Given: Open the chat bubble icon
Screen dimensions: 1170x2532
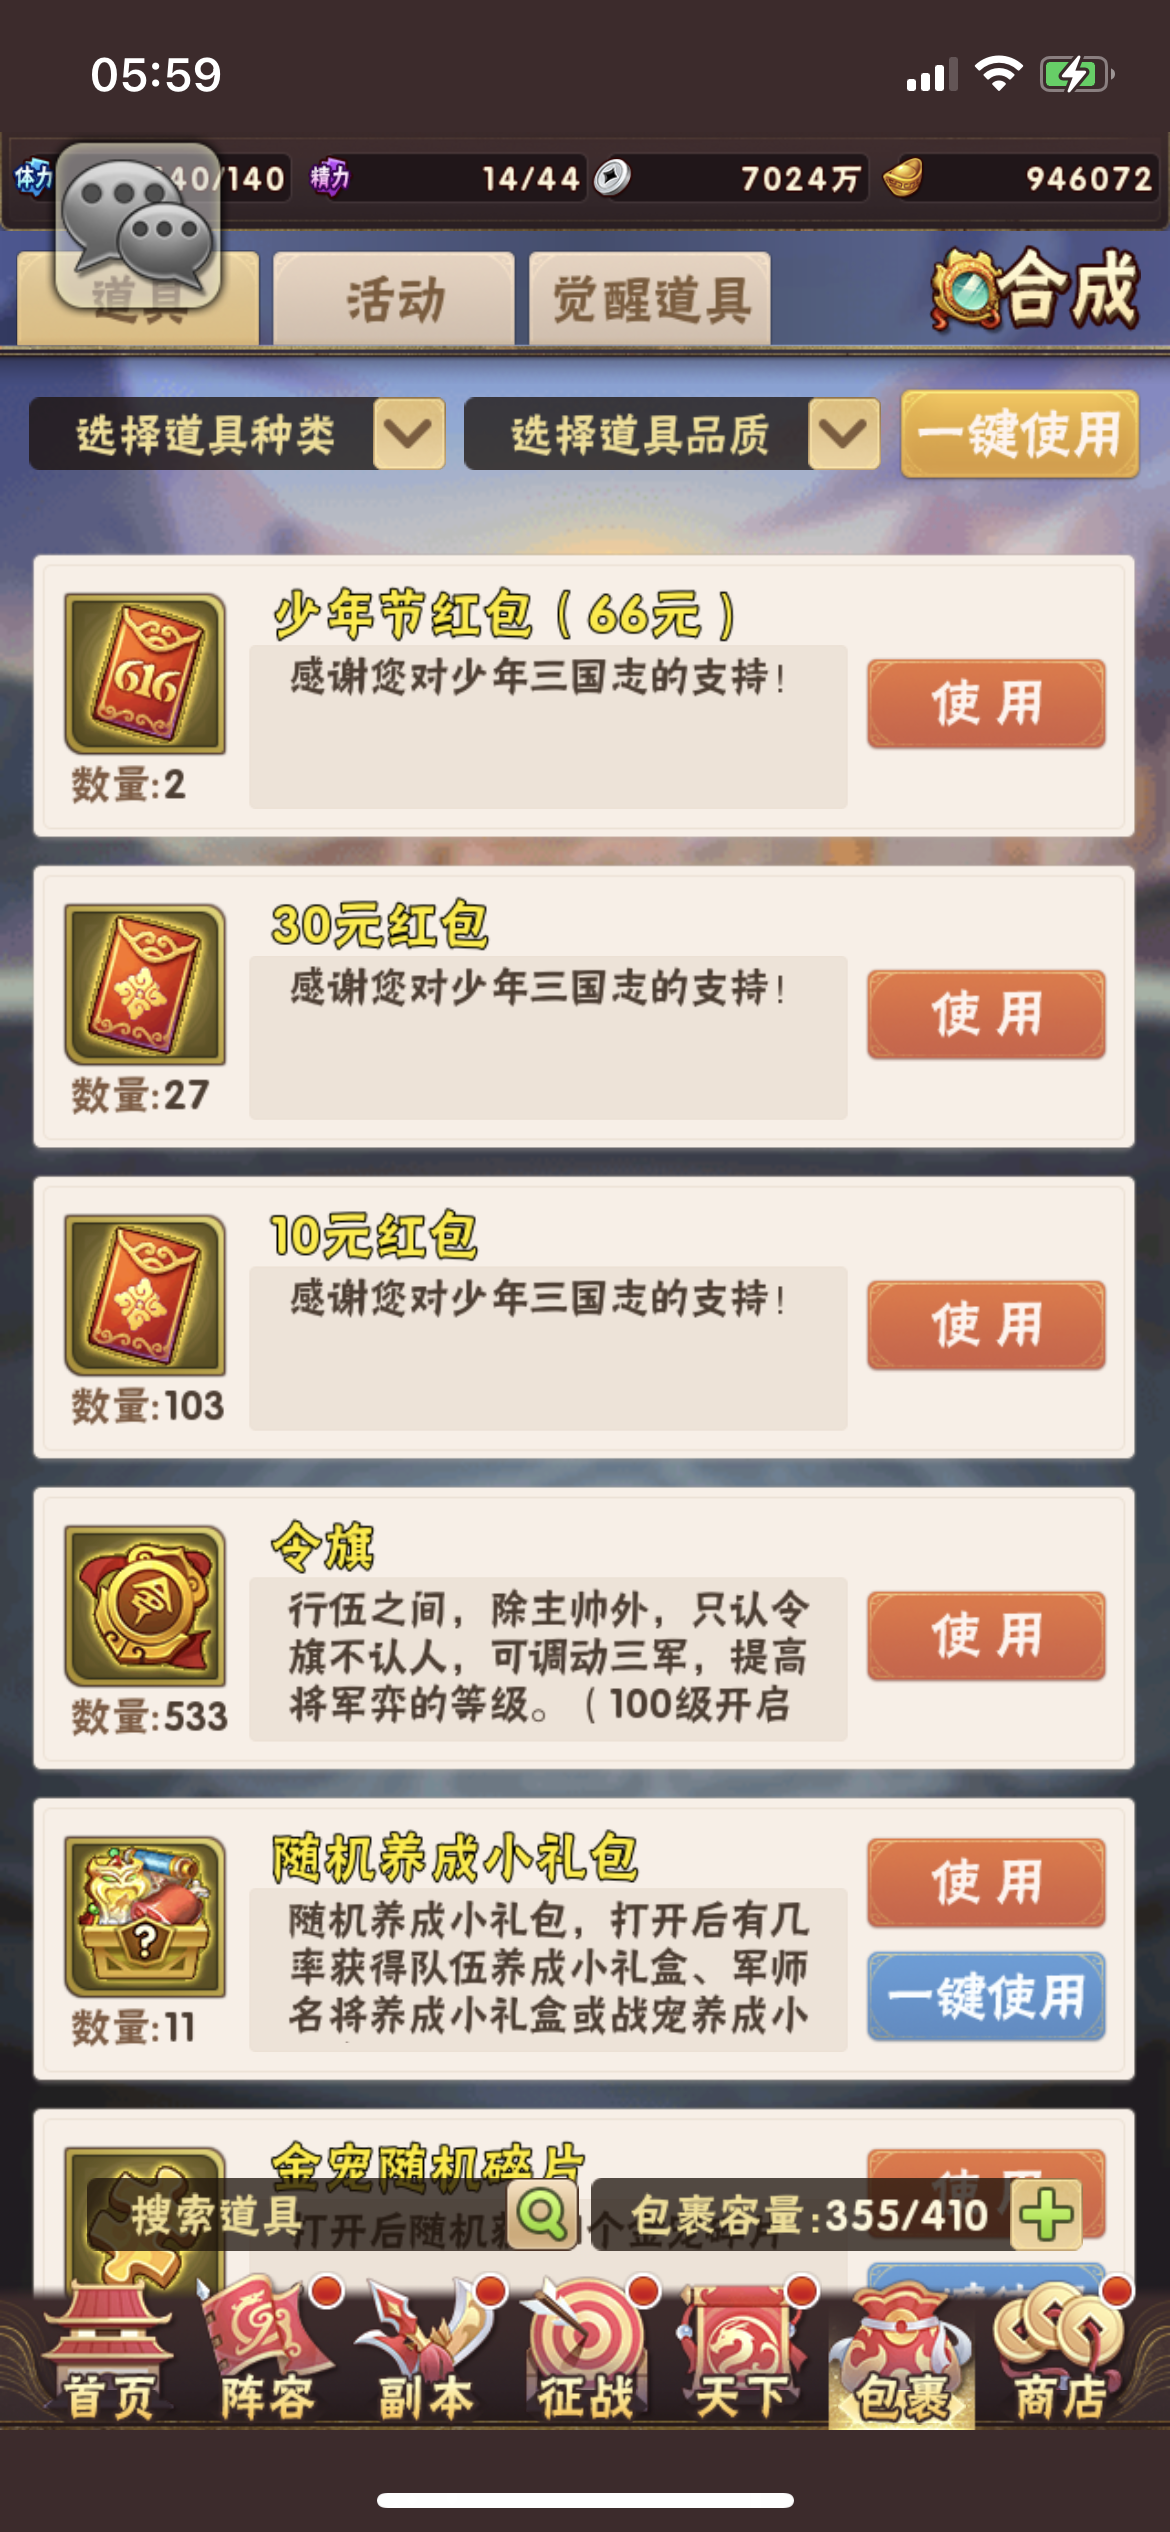Looking at the screenshot, I should (138, 227).
